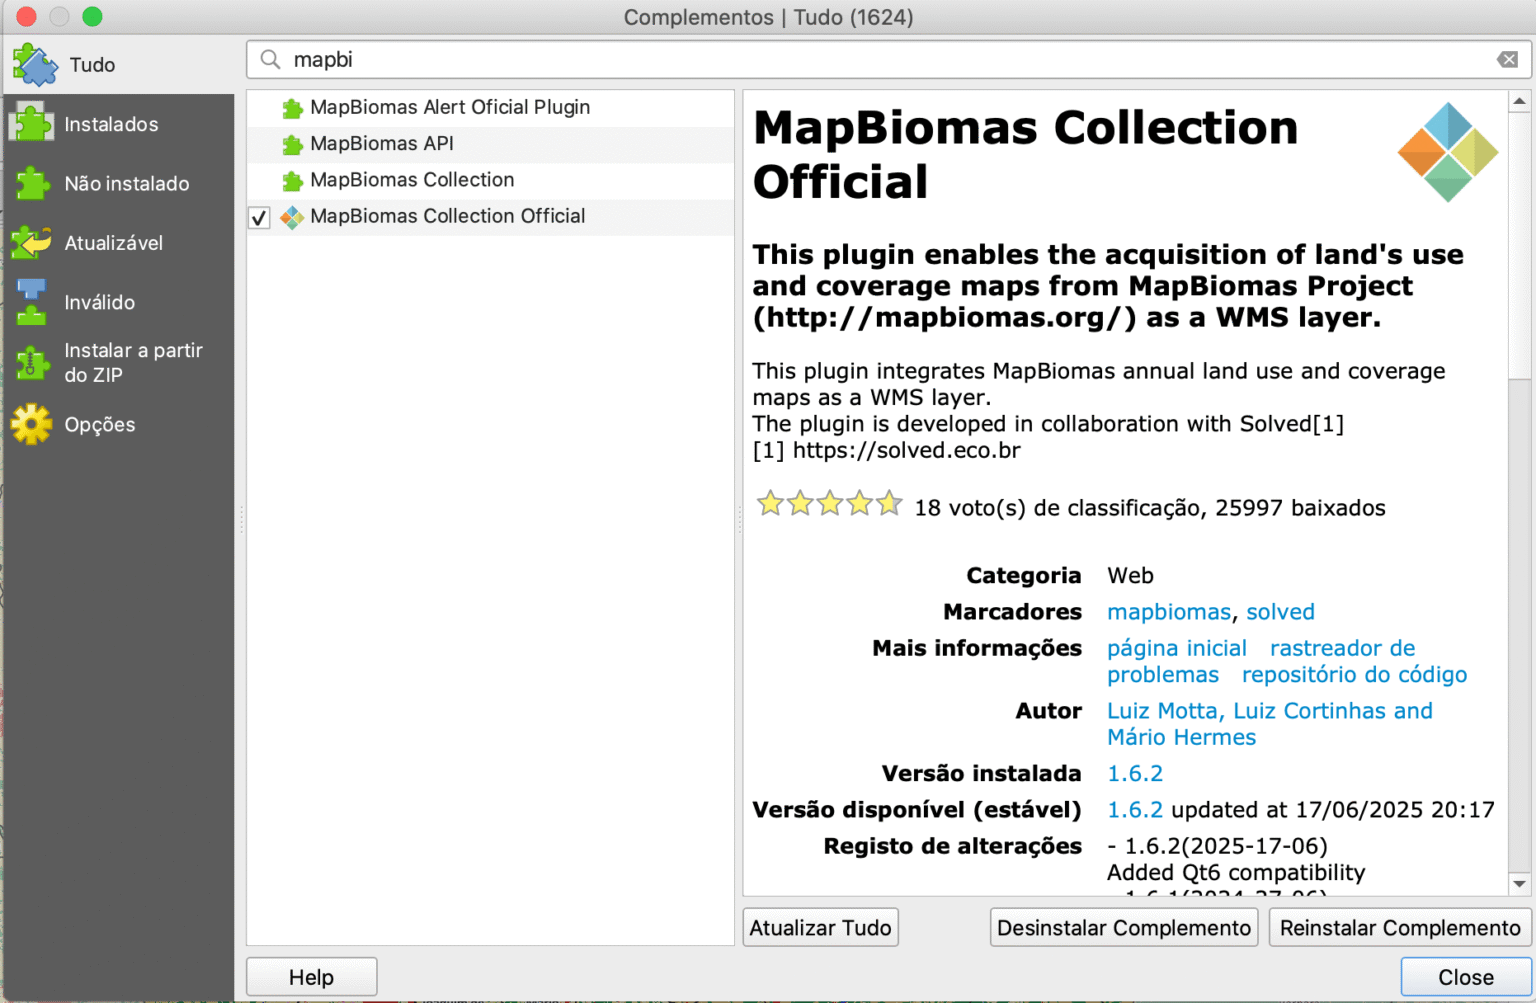This screenshot has width=1536, height=1003.
Task: Open Instalar a partir do ZIP icon
Action: click(x=31, y=362)
